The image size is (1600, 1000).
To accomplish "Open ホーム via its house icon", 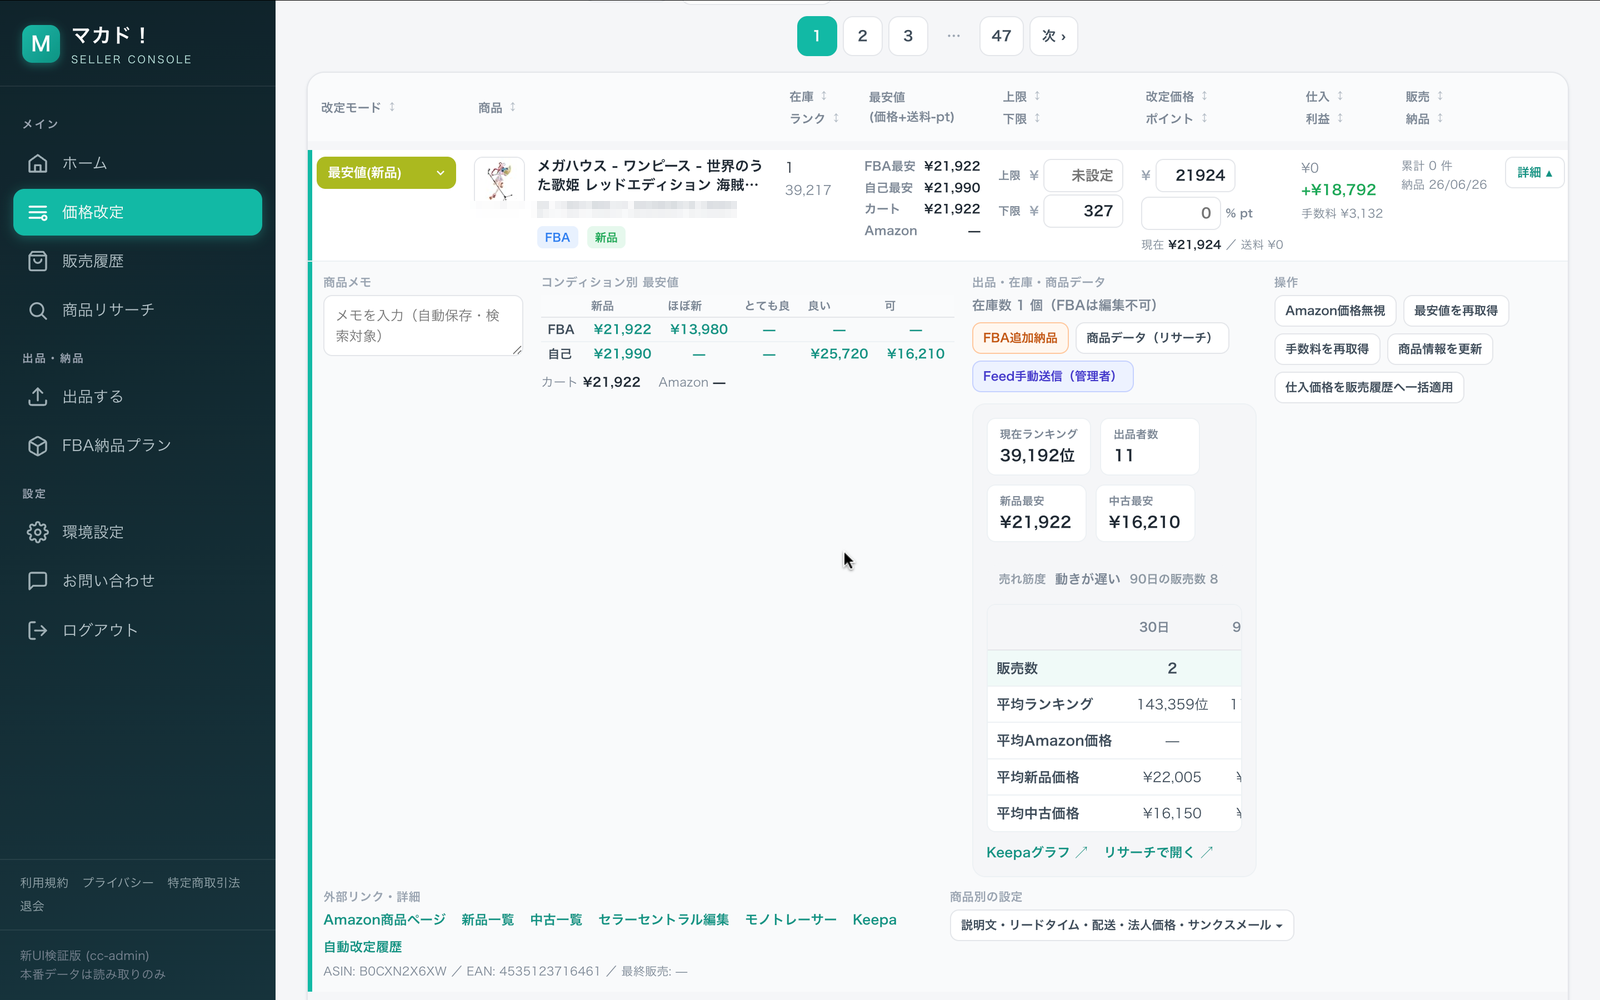I will point(38,163).
